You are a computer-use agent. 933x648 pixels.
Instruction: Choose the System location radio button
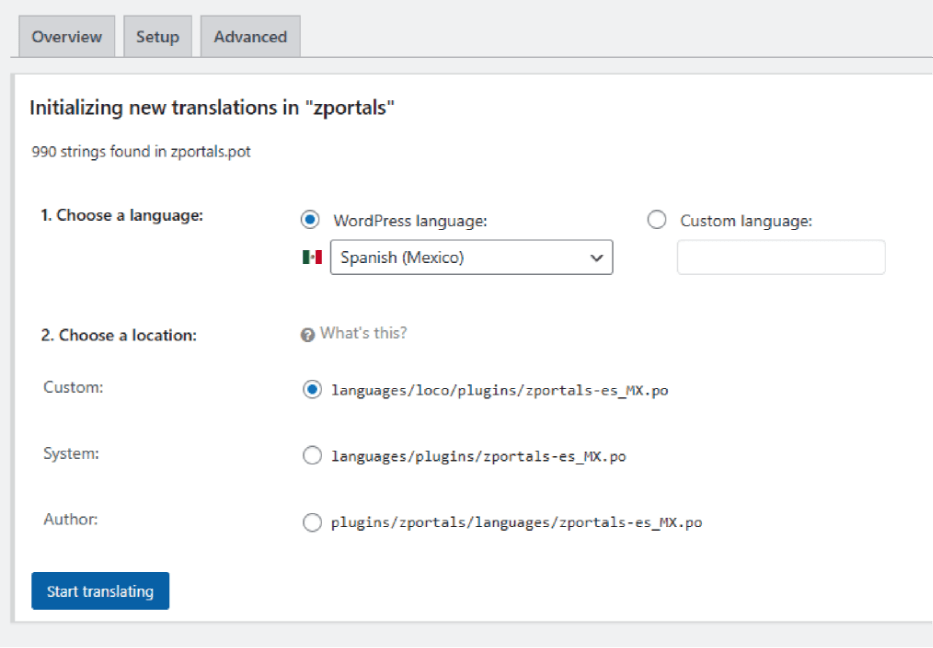click(x=312, y=456)
